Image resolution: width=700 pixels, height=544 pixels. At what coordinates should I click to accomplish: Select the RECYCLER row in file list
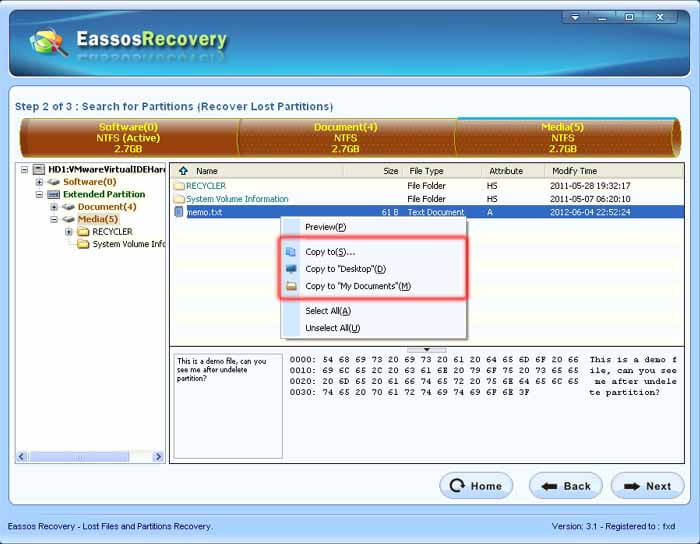427,186
